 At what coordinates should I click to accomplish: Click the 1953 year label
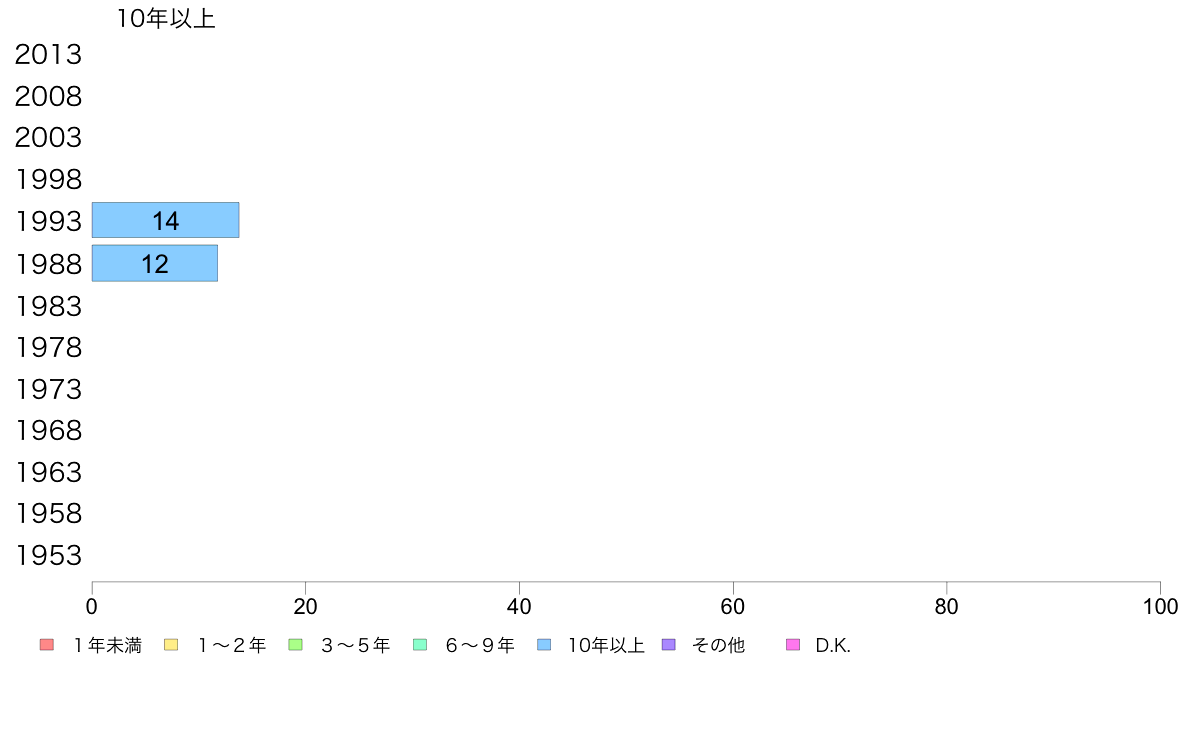[x=48, y=556]
